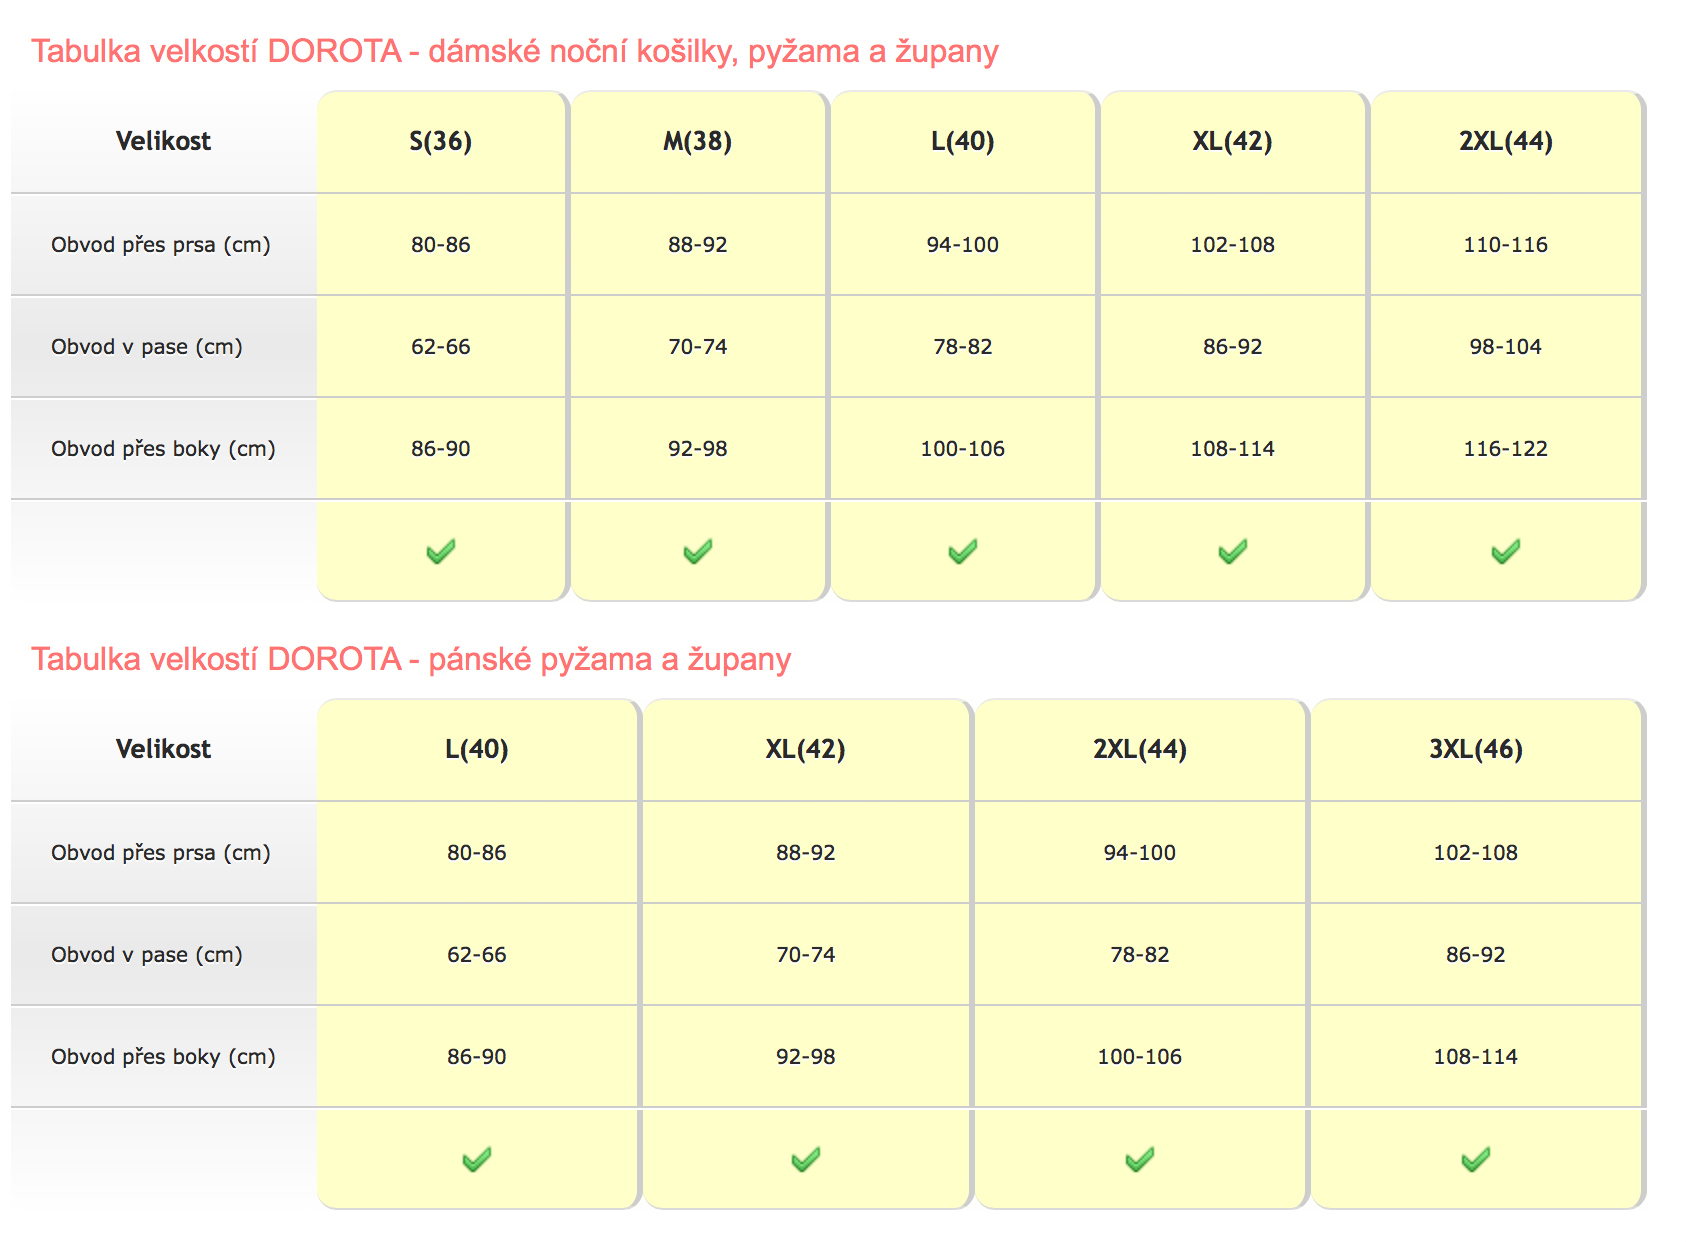Viewport: 1686px width, 1242px height.
Task: Click chest value 88-92 in men's XL(42) column
Action: click(x=806, y=853)
